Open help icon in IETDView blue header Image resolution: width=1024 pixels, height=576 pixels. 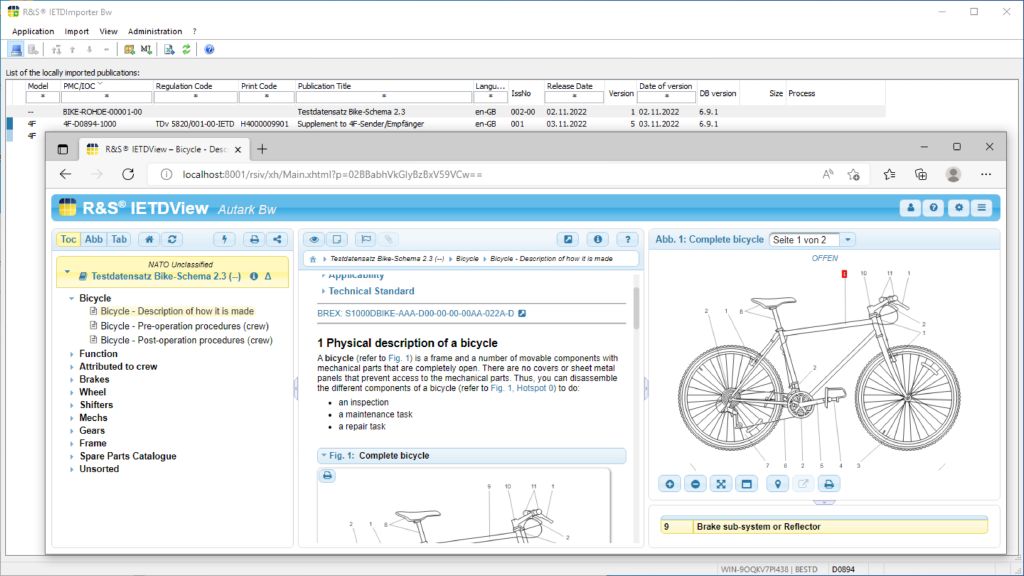(x=934, y=208)
